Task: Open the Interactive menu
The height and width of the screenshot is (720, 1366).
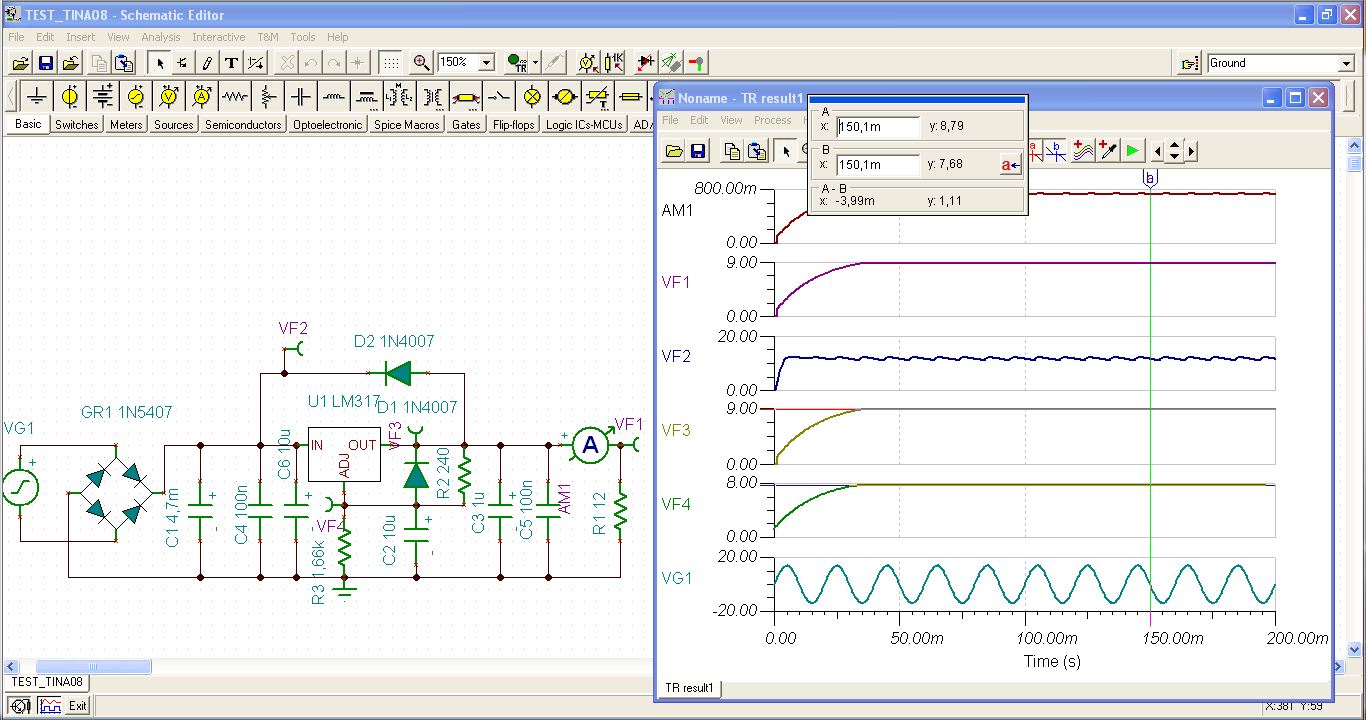Action: point(218,37)
